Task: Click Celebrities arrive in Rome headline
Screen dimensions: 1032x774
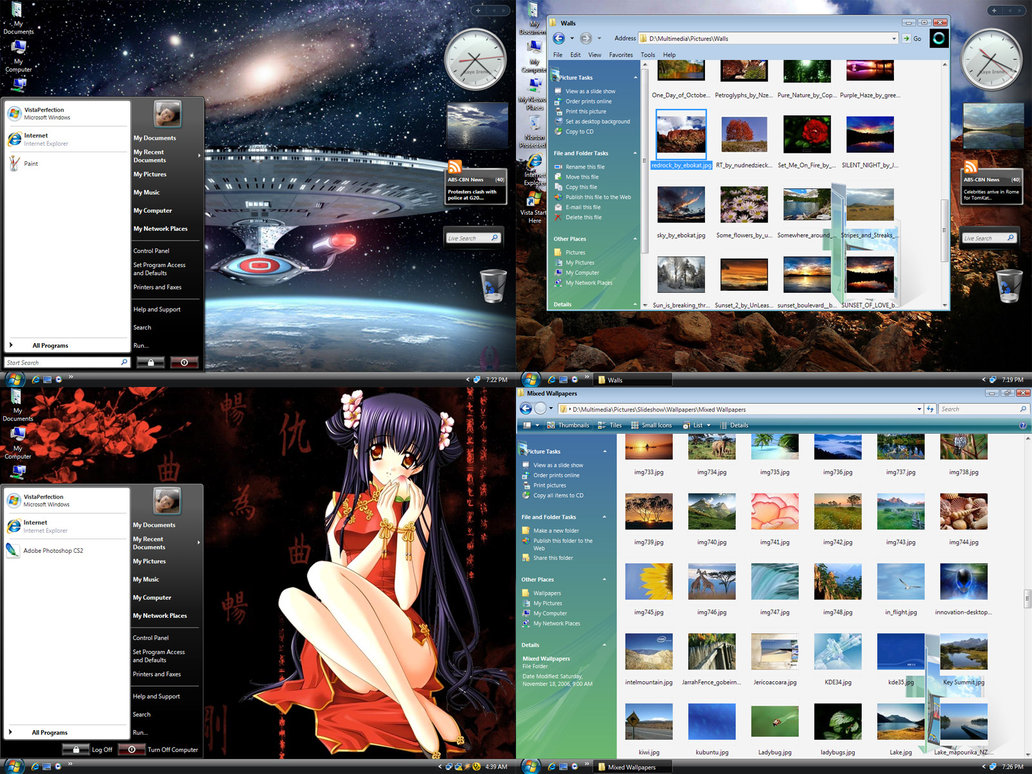Action: tap(991, 195)
